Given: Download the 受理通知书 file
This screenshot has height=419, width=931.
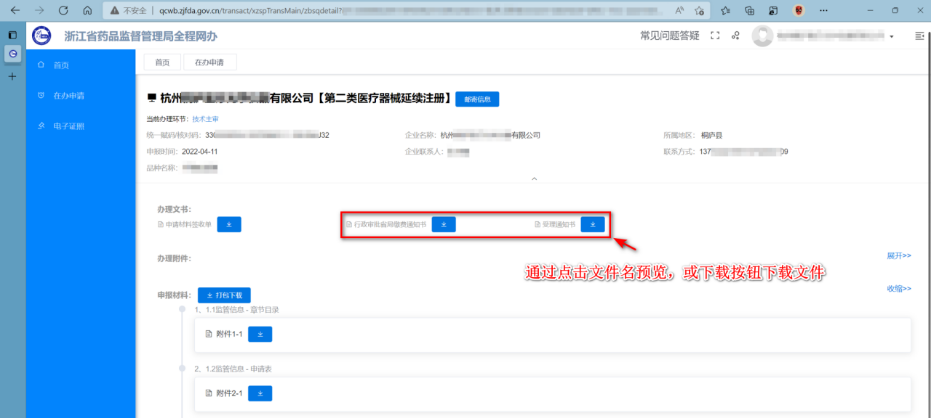Looking at the screenshot, I should [593, 224].
